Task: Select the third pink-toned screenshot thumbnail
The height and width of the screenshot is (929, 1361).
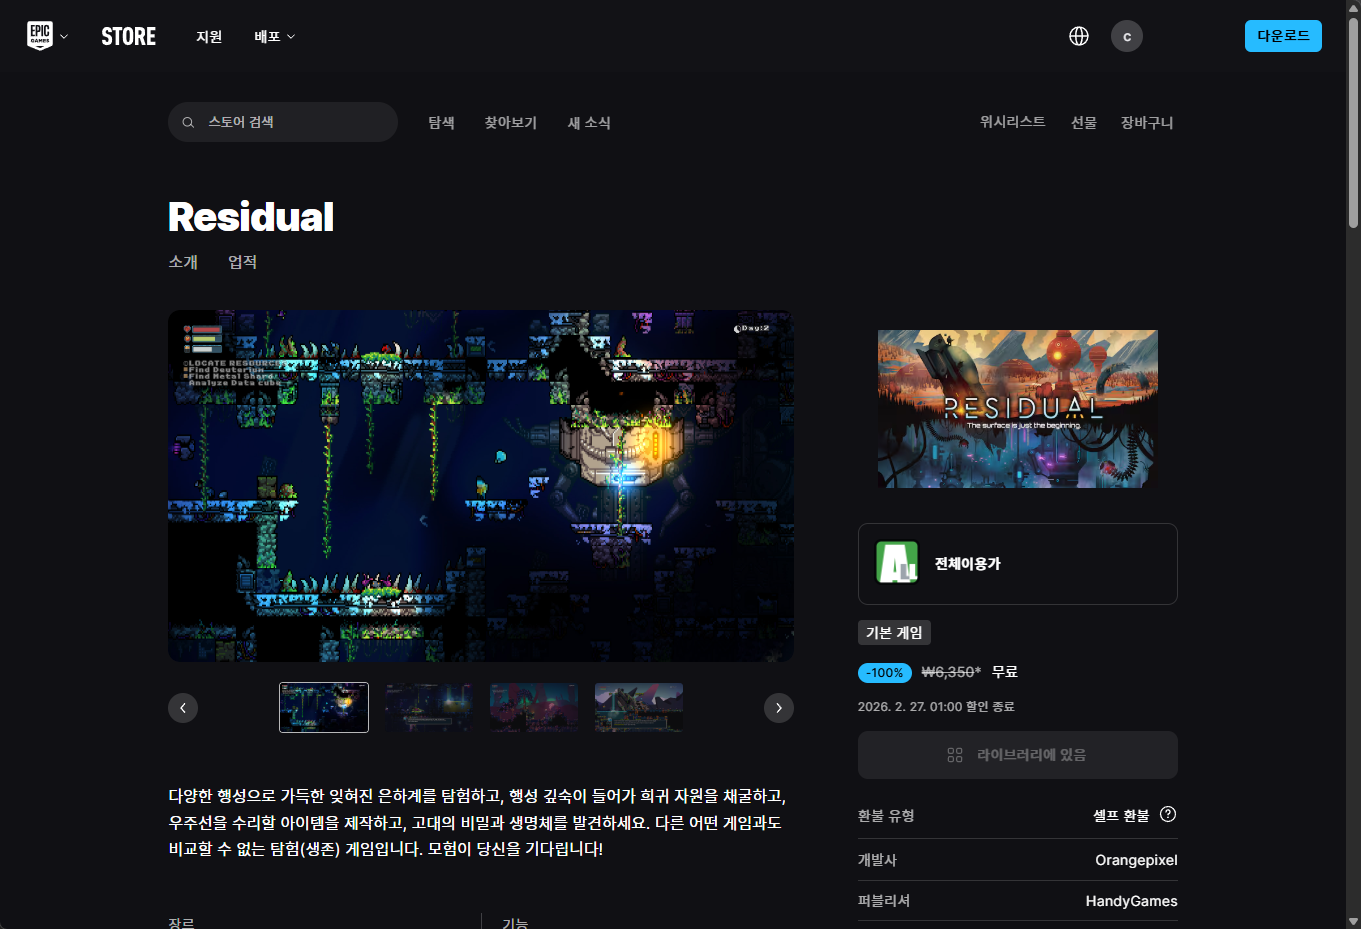Action: click(534, 707)
